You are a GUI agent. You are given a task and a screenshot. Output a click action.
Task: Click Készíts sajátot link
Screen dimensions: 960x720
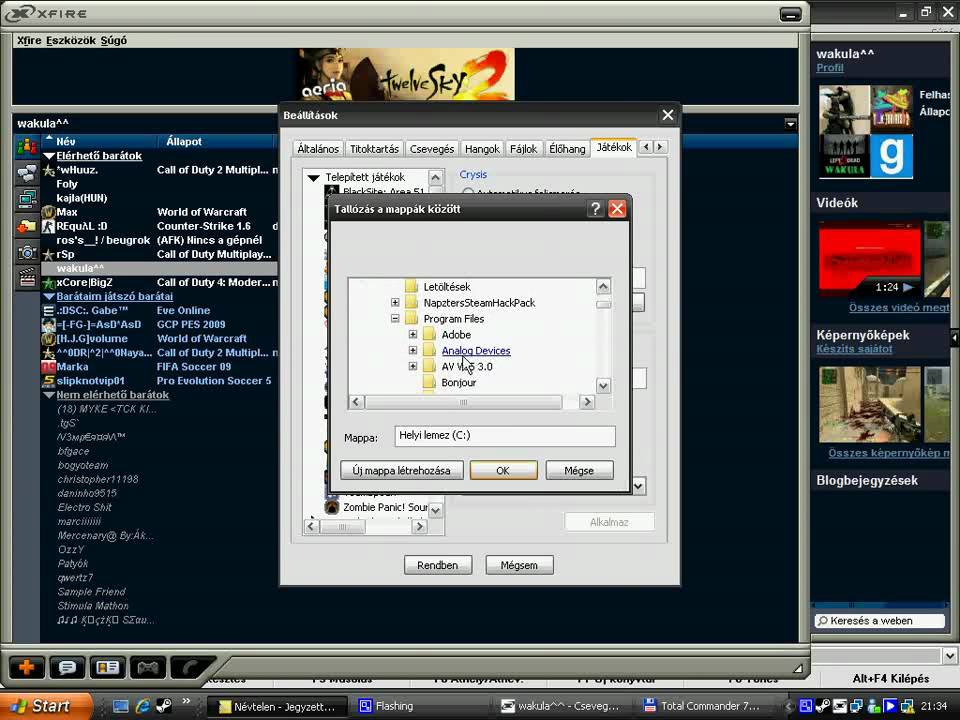[x=854, y=349]
